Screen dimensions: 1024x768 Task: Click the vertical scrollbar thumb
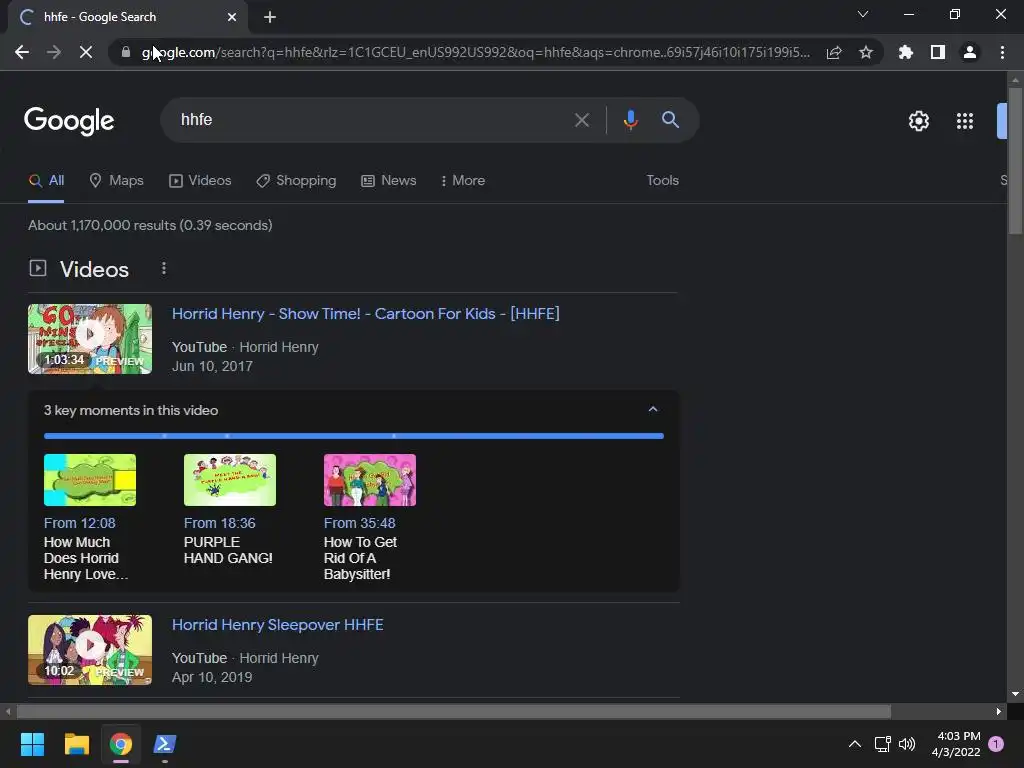1015,160
